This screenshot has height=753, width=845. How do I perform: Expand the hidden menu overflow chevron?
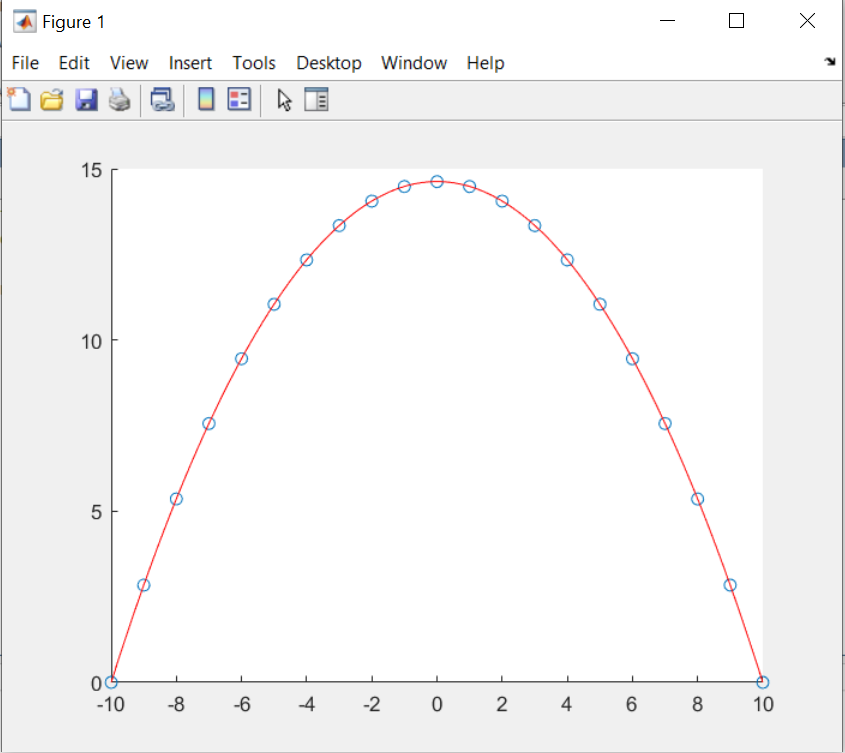pyautogui.click(x=830, y=61)
